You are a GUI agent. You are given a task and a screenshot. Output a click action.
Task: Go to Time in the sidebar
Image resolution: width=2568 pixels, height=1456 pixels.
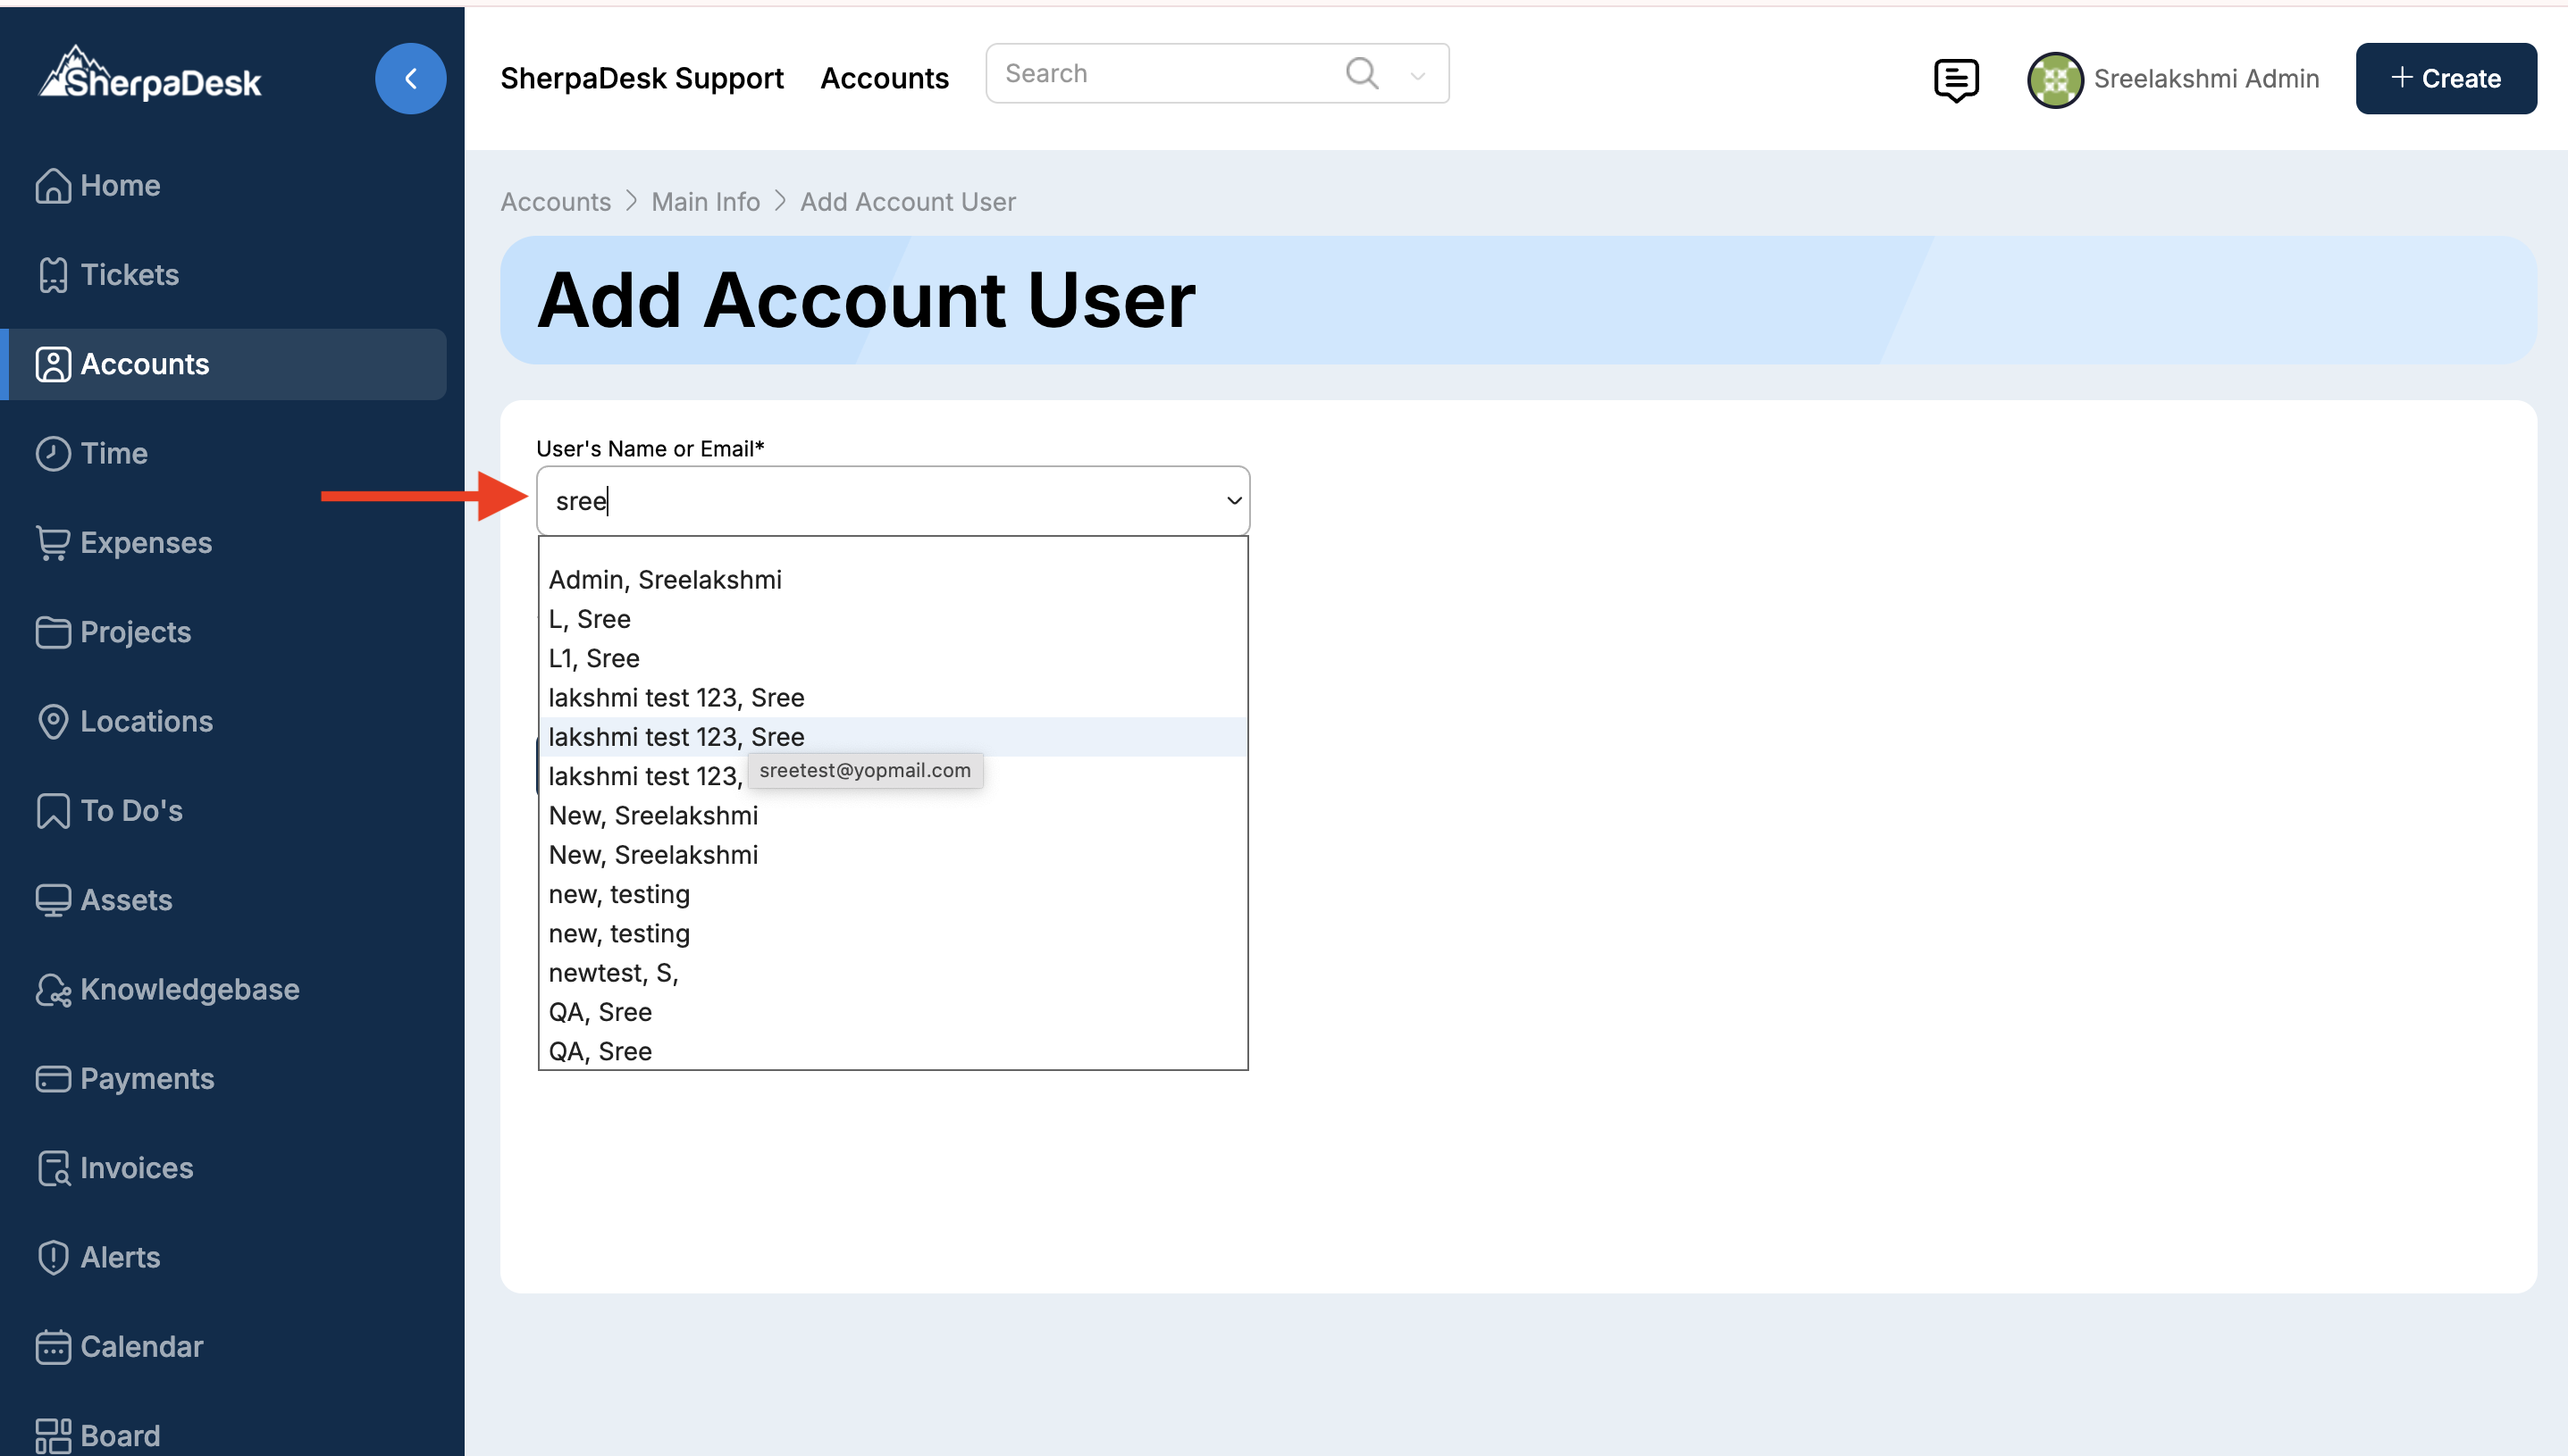tap(114, 453)
